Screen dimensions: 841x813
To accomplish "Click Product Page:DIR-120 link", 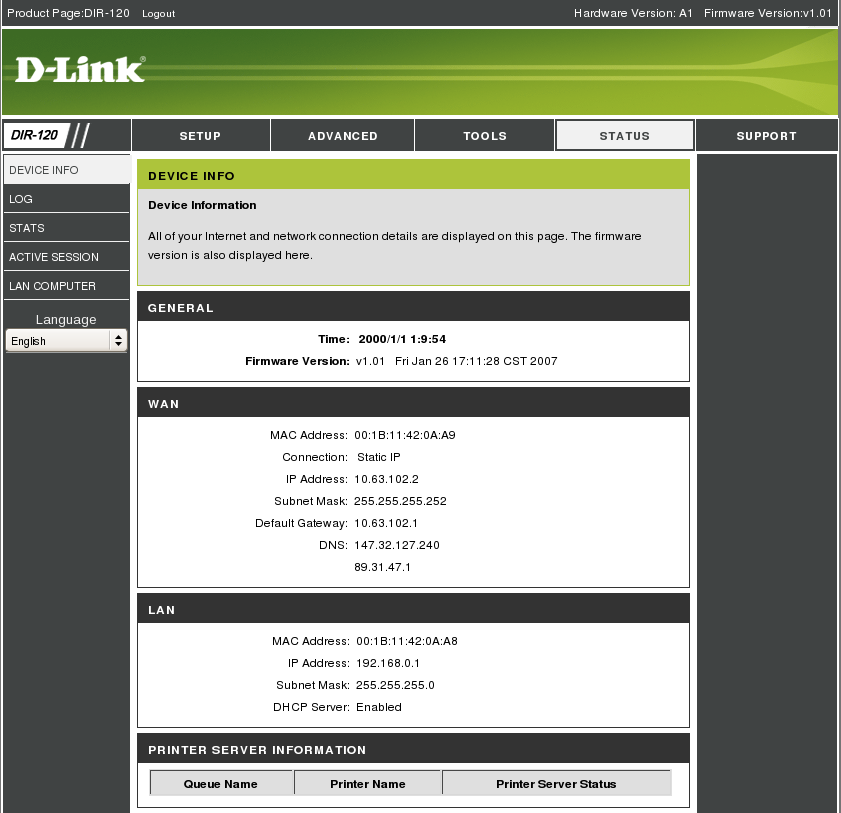I will [x=68, y=13].
